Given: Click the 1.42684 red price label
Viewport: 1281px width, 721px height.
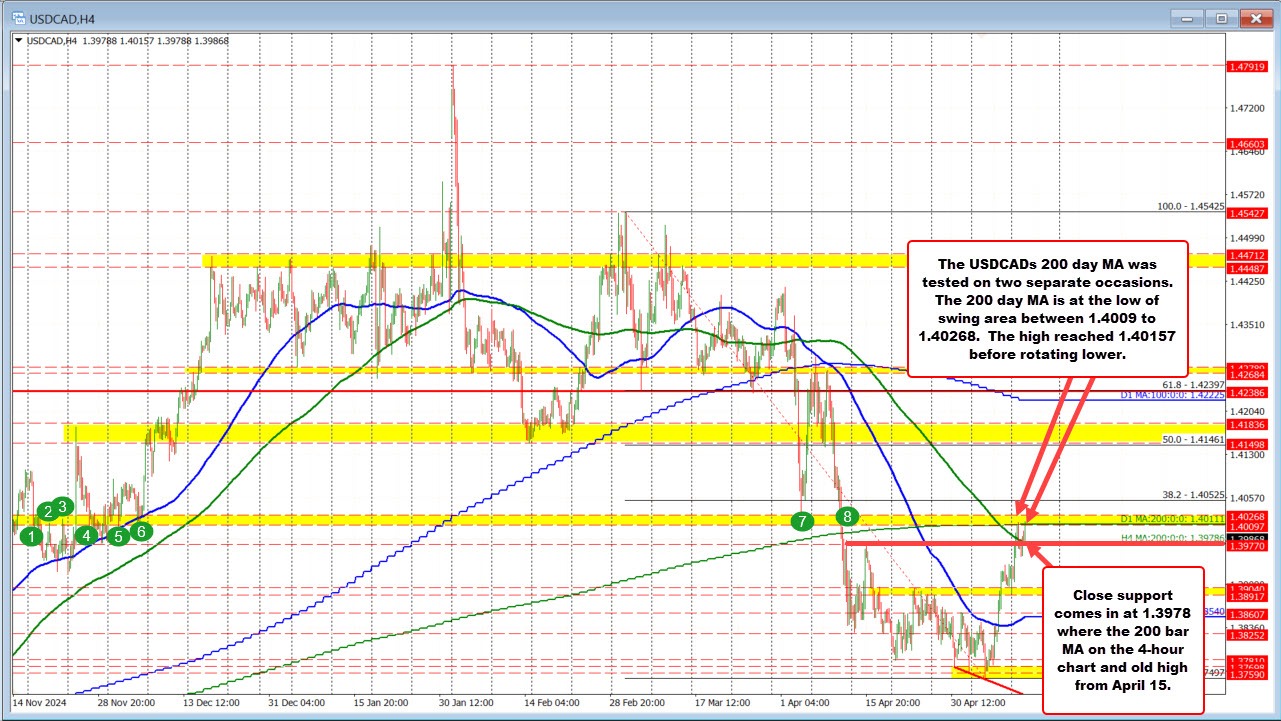Looking at the screenshot, I should tap(1247, 376).
